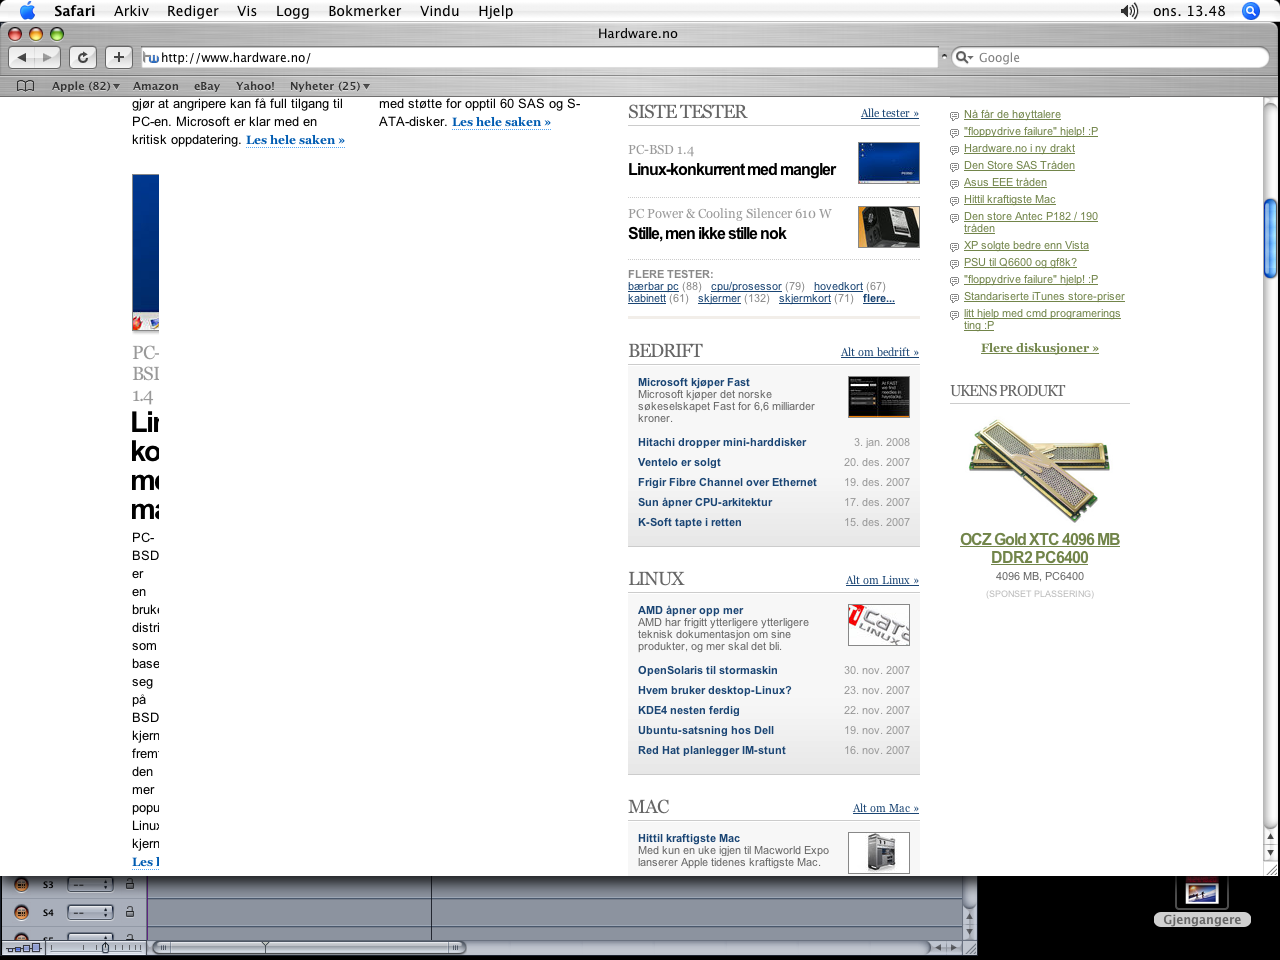
Task: Open Vindu menu
Action: [x=439, y=11]
